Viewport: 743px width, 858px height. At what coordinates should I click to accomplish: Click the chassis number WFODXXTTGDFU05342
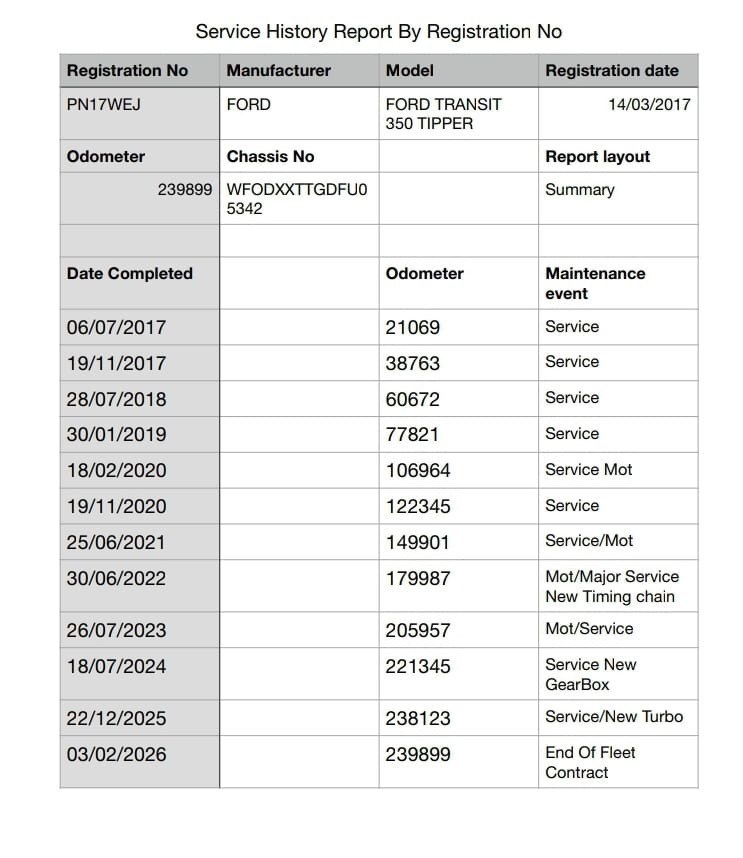297,199
